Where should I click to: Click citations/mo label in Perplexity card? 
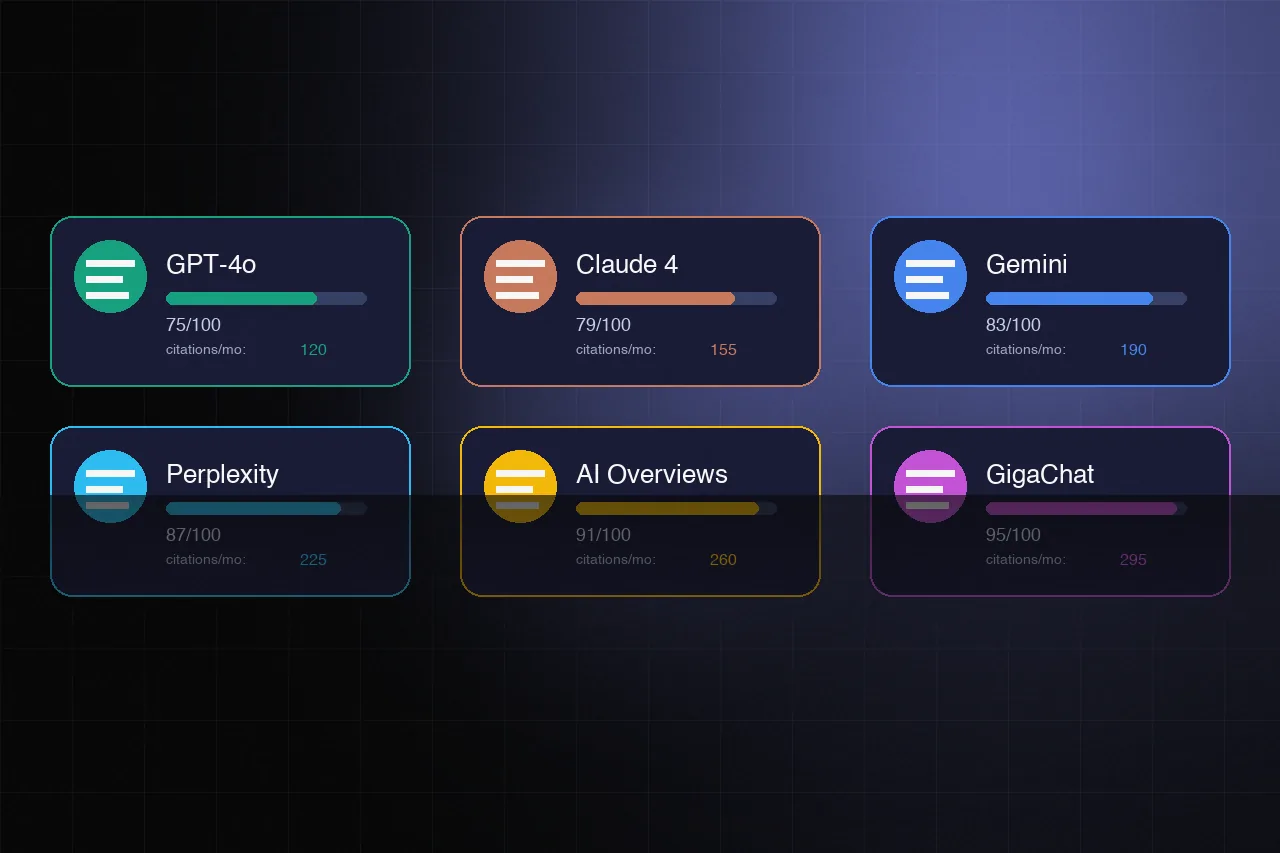pos(206,560)
